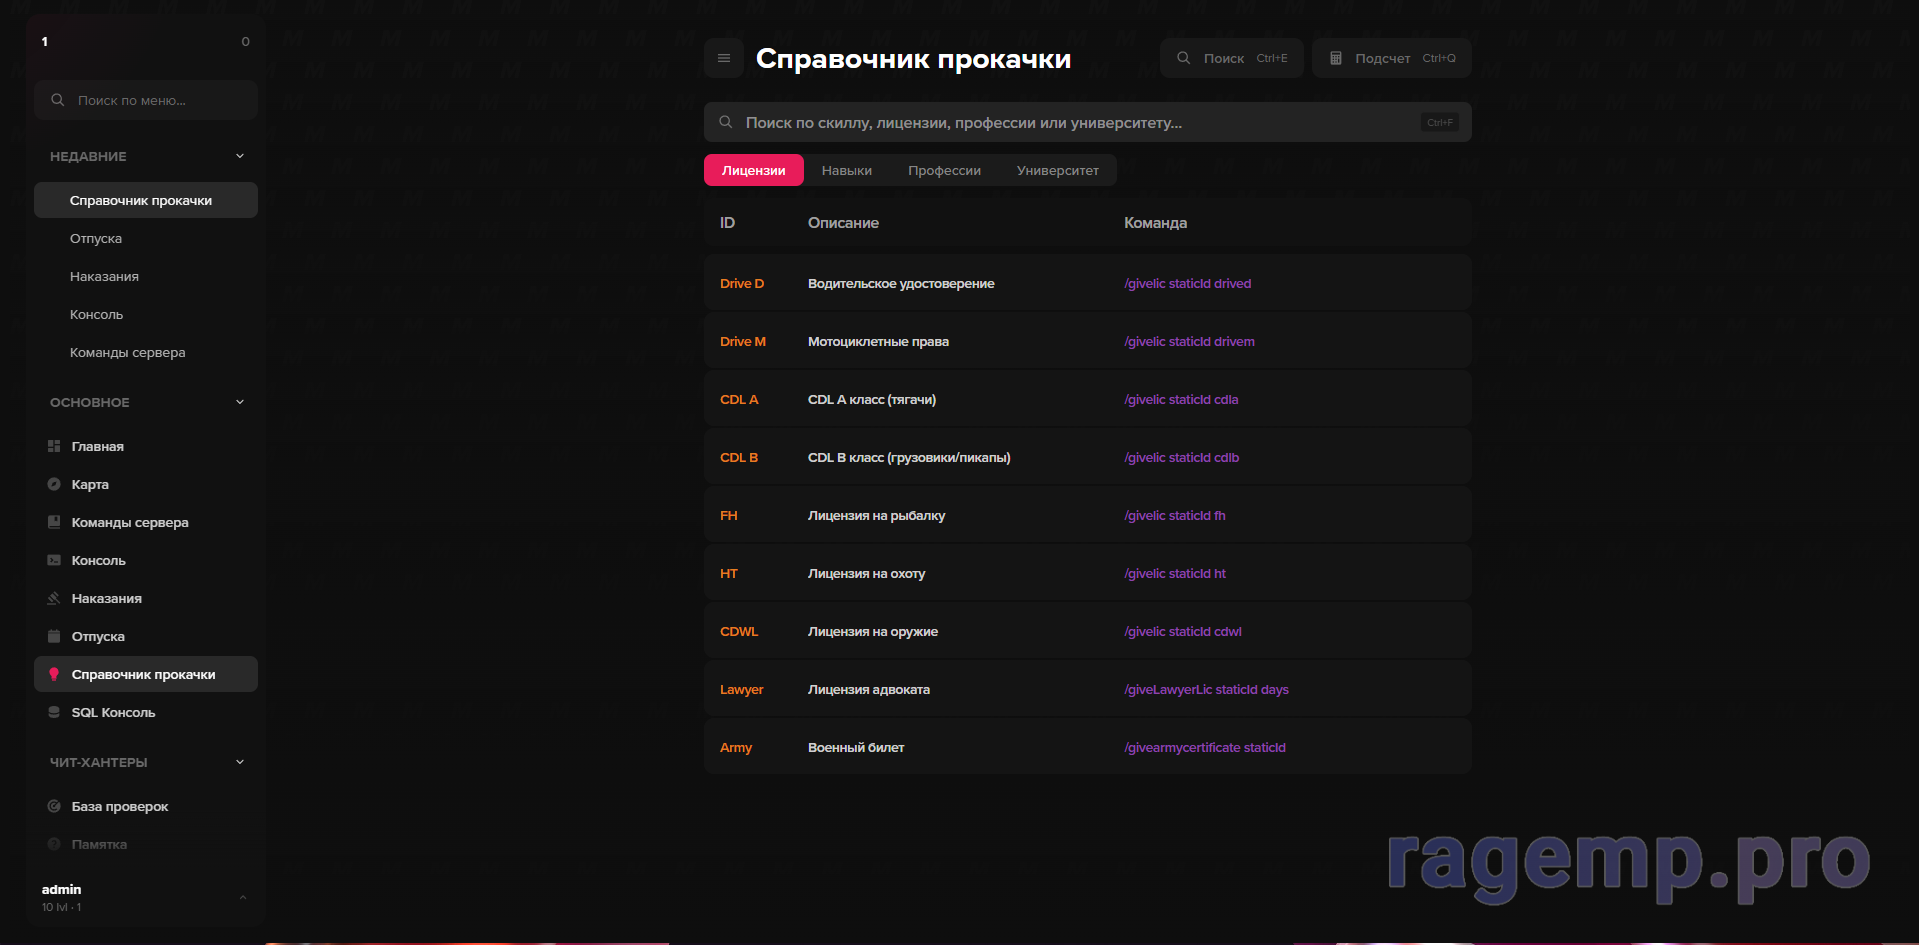Collapse the ЧИТ-ХАНТЕРЫ section
The image size is (1919, 945).
240,762
